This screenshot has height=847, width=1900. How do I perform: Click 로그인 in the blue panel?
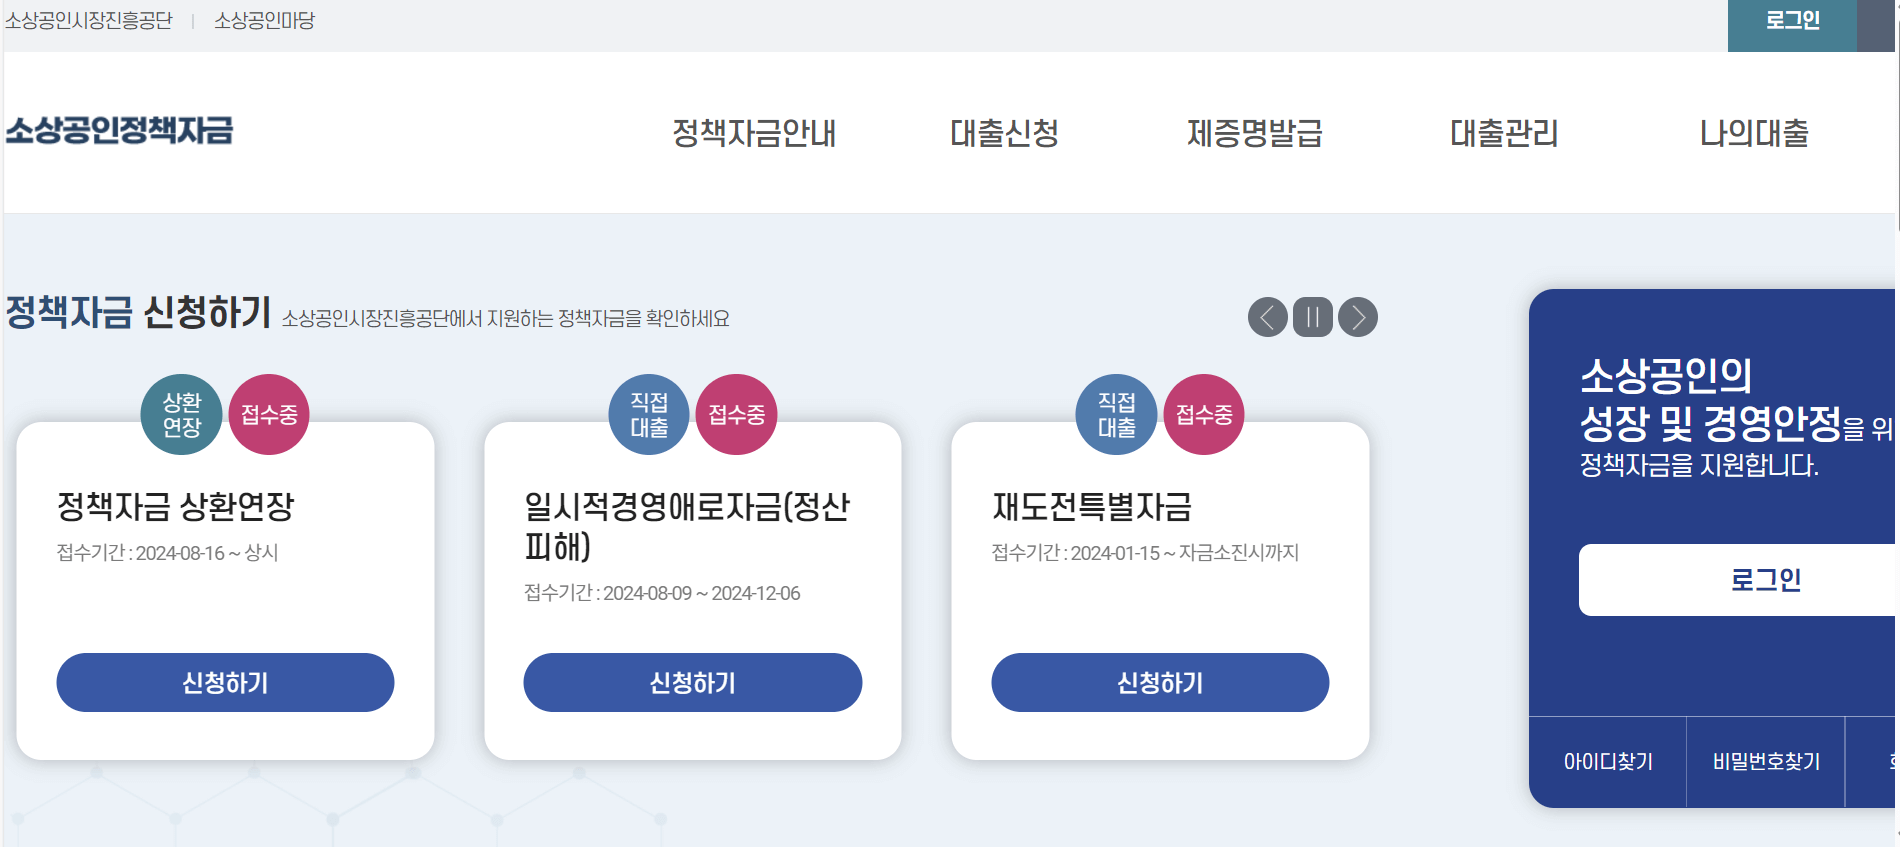pos(1768,580)
